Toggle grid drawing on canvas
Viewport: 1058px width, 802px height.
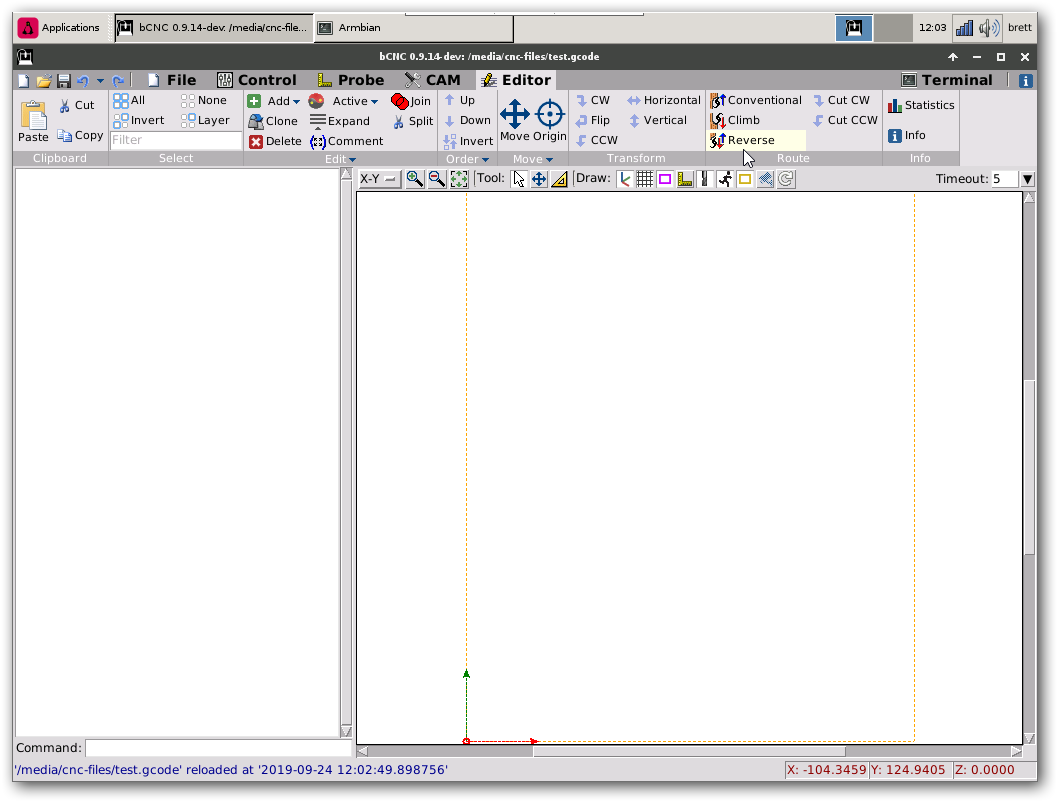(x=645, y=179)
